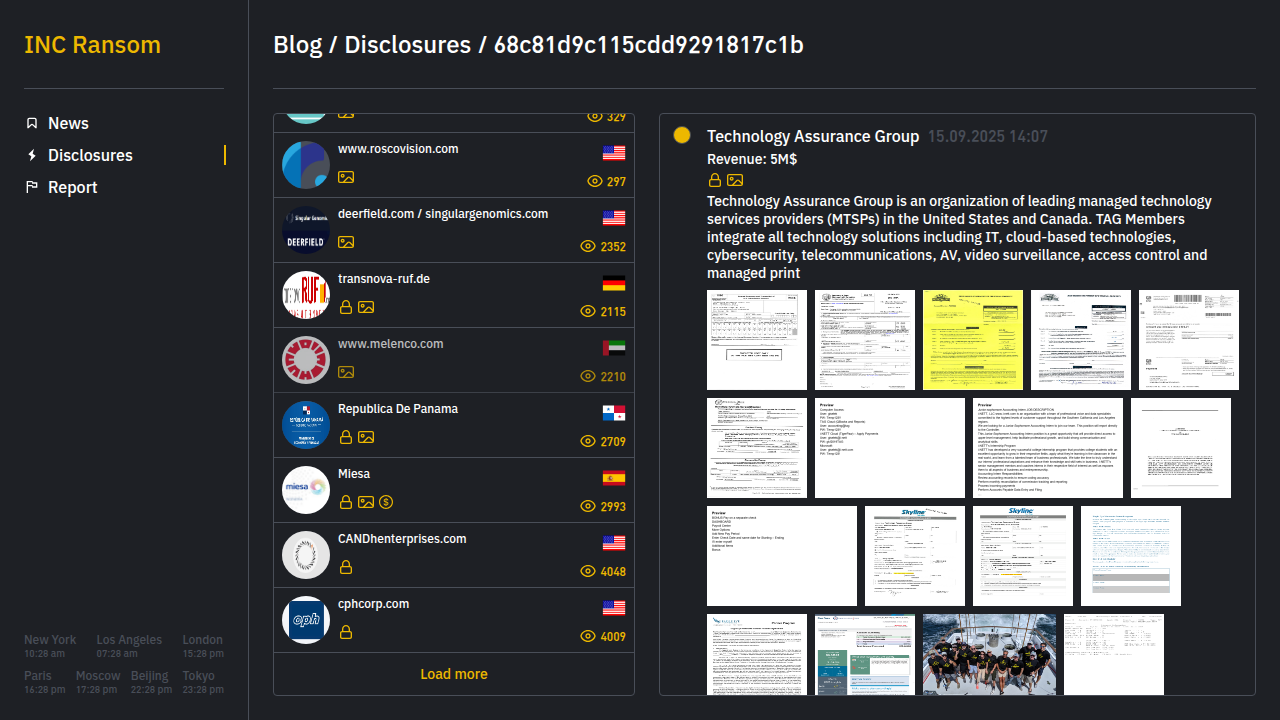The width and height of the screenshot is (1280, 720).
Task: Click the eye views icon showing 4048
Action: click(x=588, y=572)
